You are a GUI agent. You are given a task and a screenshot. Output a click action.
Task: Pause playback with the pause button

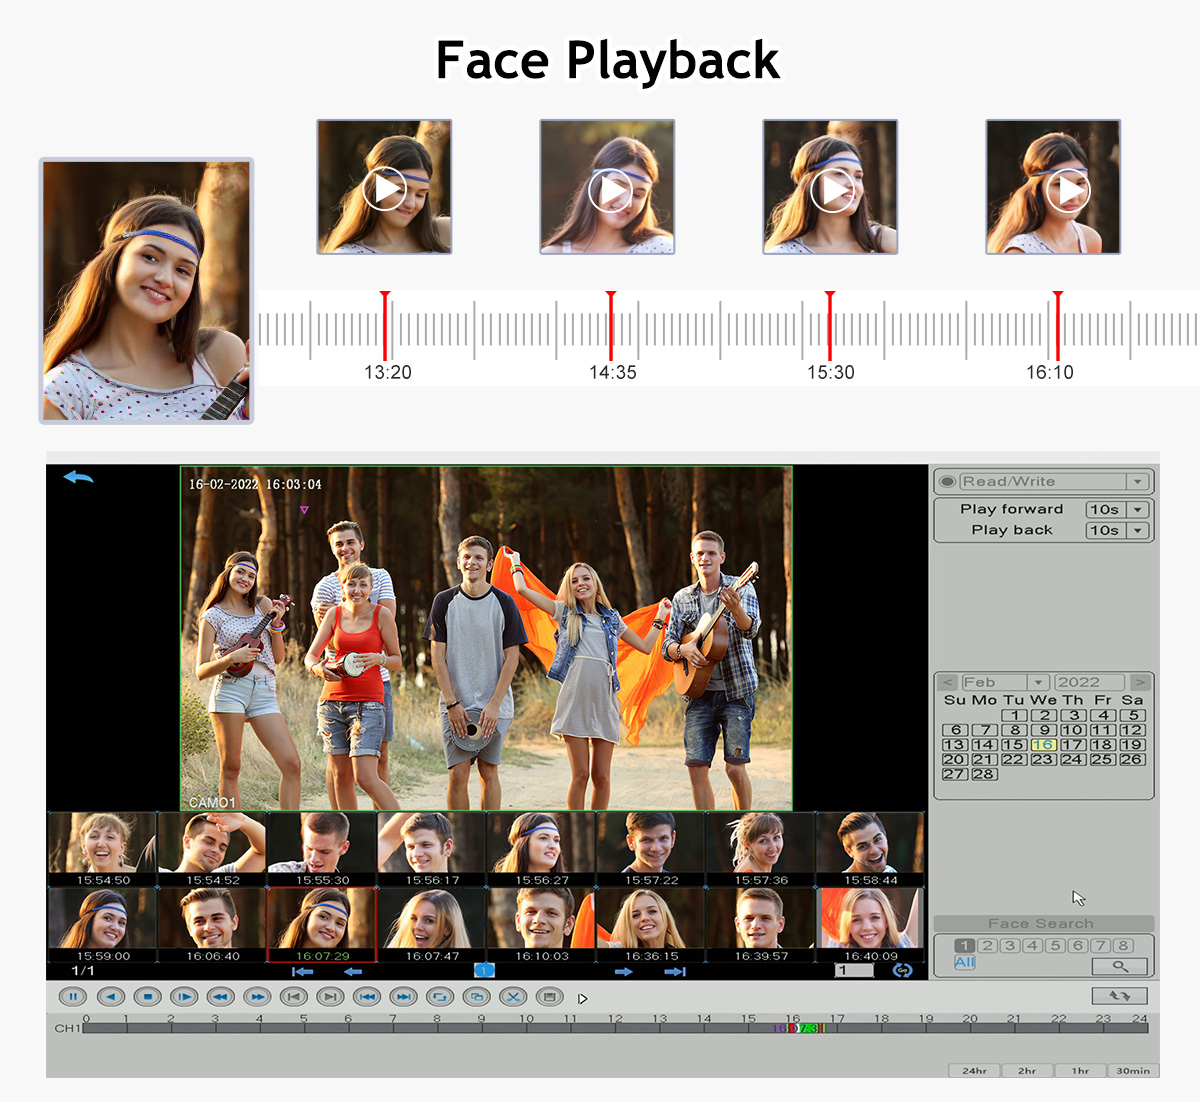point(73,997)
